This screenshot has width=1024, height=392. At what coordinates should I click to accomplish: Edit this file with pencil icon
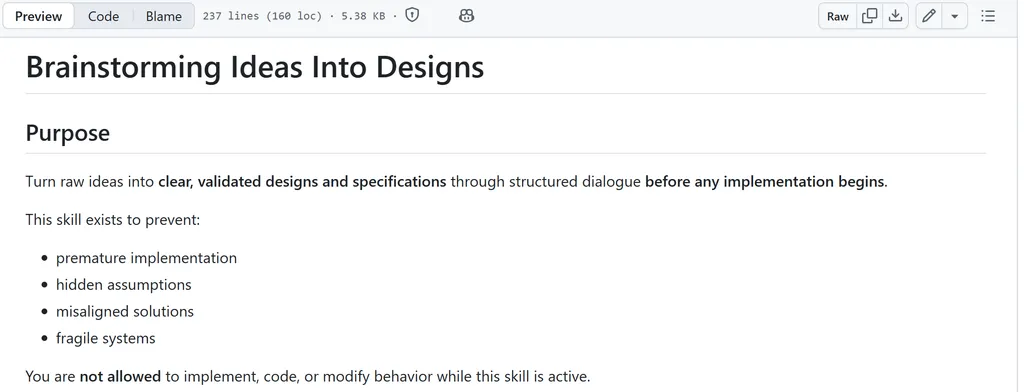pos(929,16)
